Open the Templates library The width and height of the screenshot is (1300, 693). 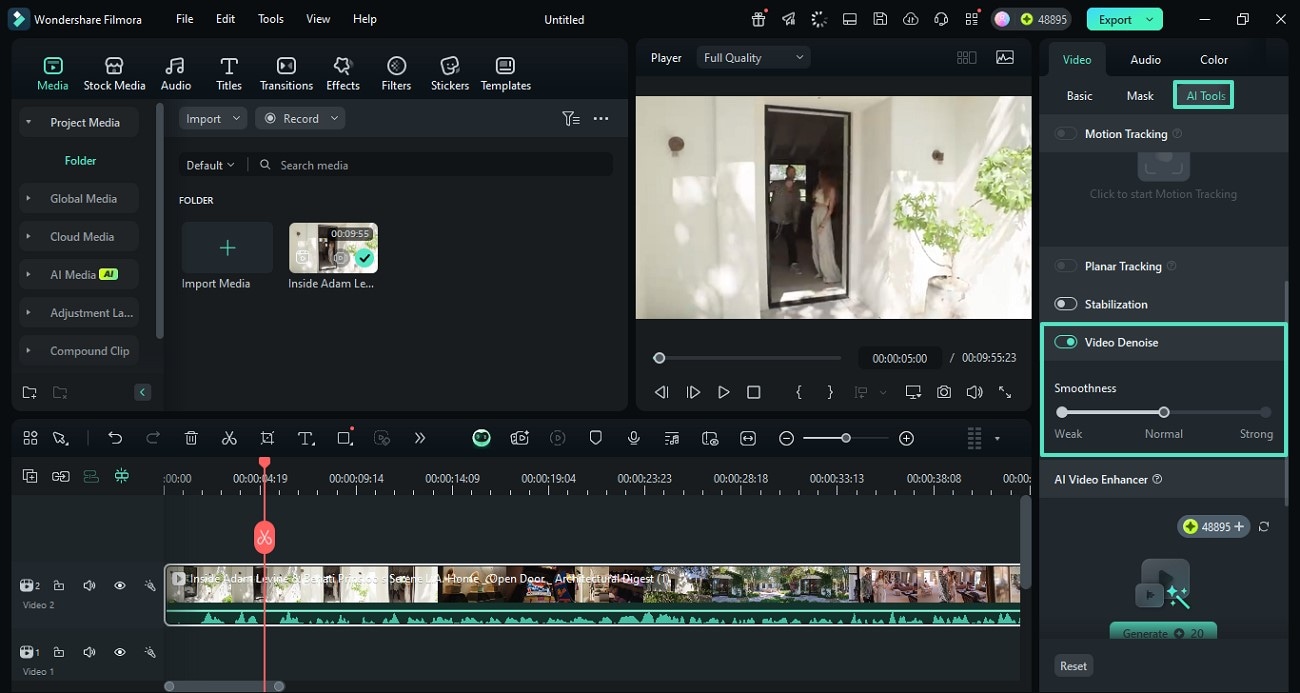506,74
